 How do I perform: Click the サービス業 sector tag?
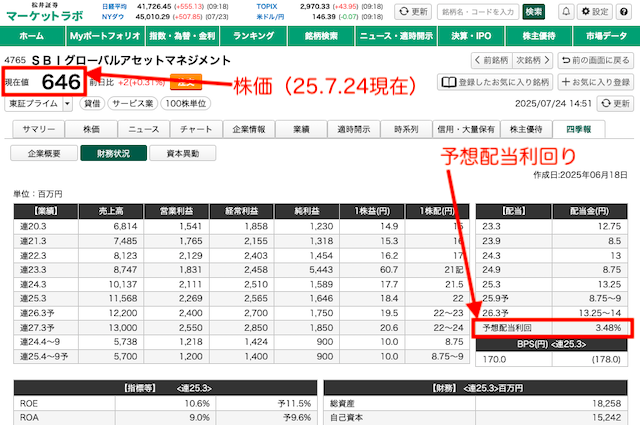(133, 104)
